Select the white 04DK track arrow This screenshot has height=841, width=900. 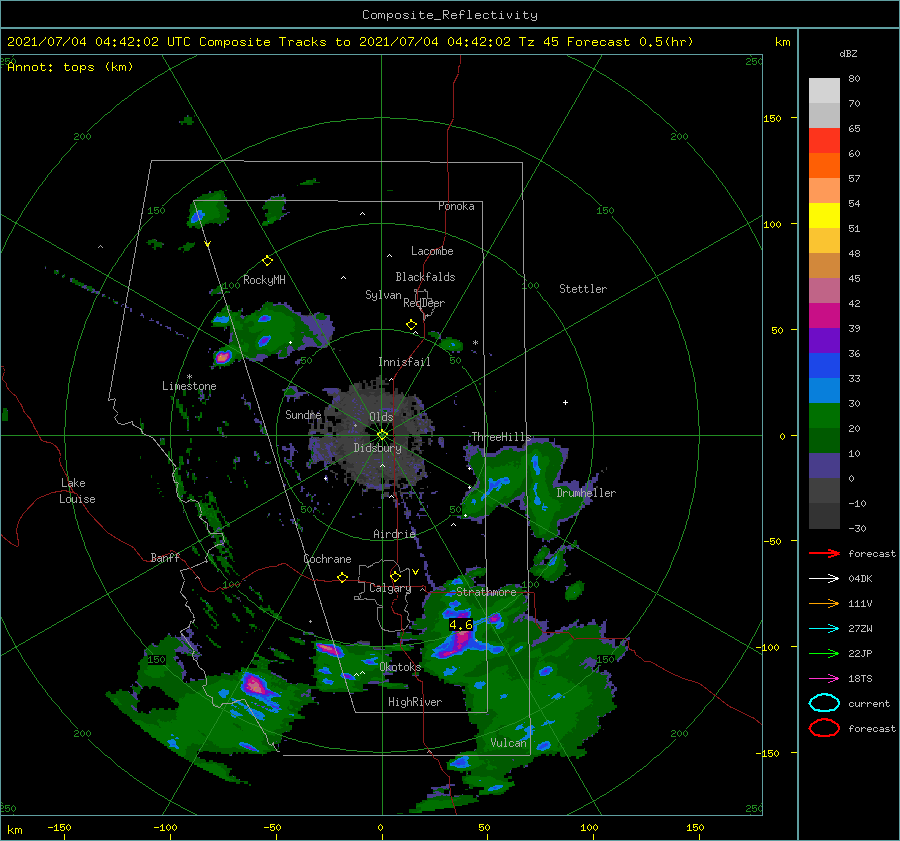tap(824, 579)
